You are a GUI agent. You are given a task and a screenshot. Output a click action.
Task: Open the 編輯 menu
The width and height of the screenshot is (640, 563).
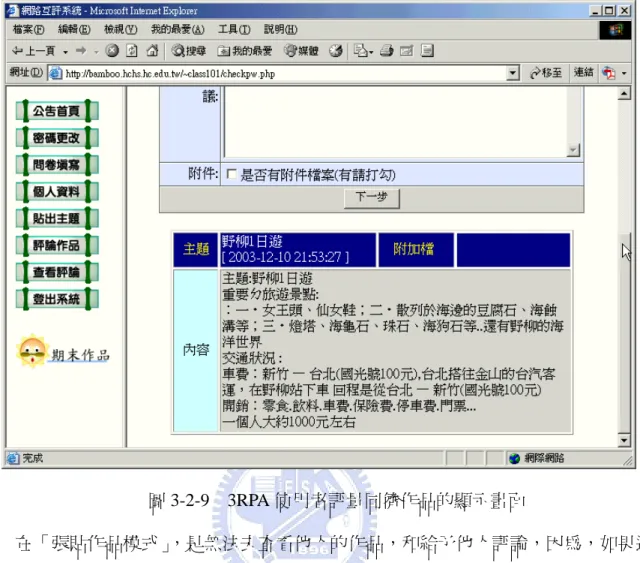pyautogui.click(x=74, y=29)
